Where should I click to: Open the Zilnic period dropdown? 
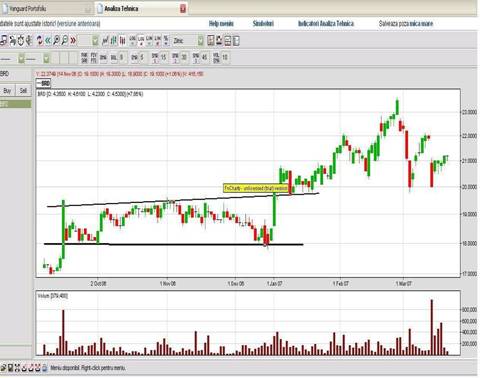201,41
